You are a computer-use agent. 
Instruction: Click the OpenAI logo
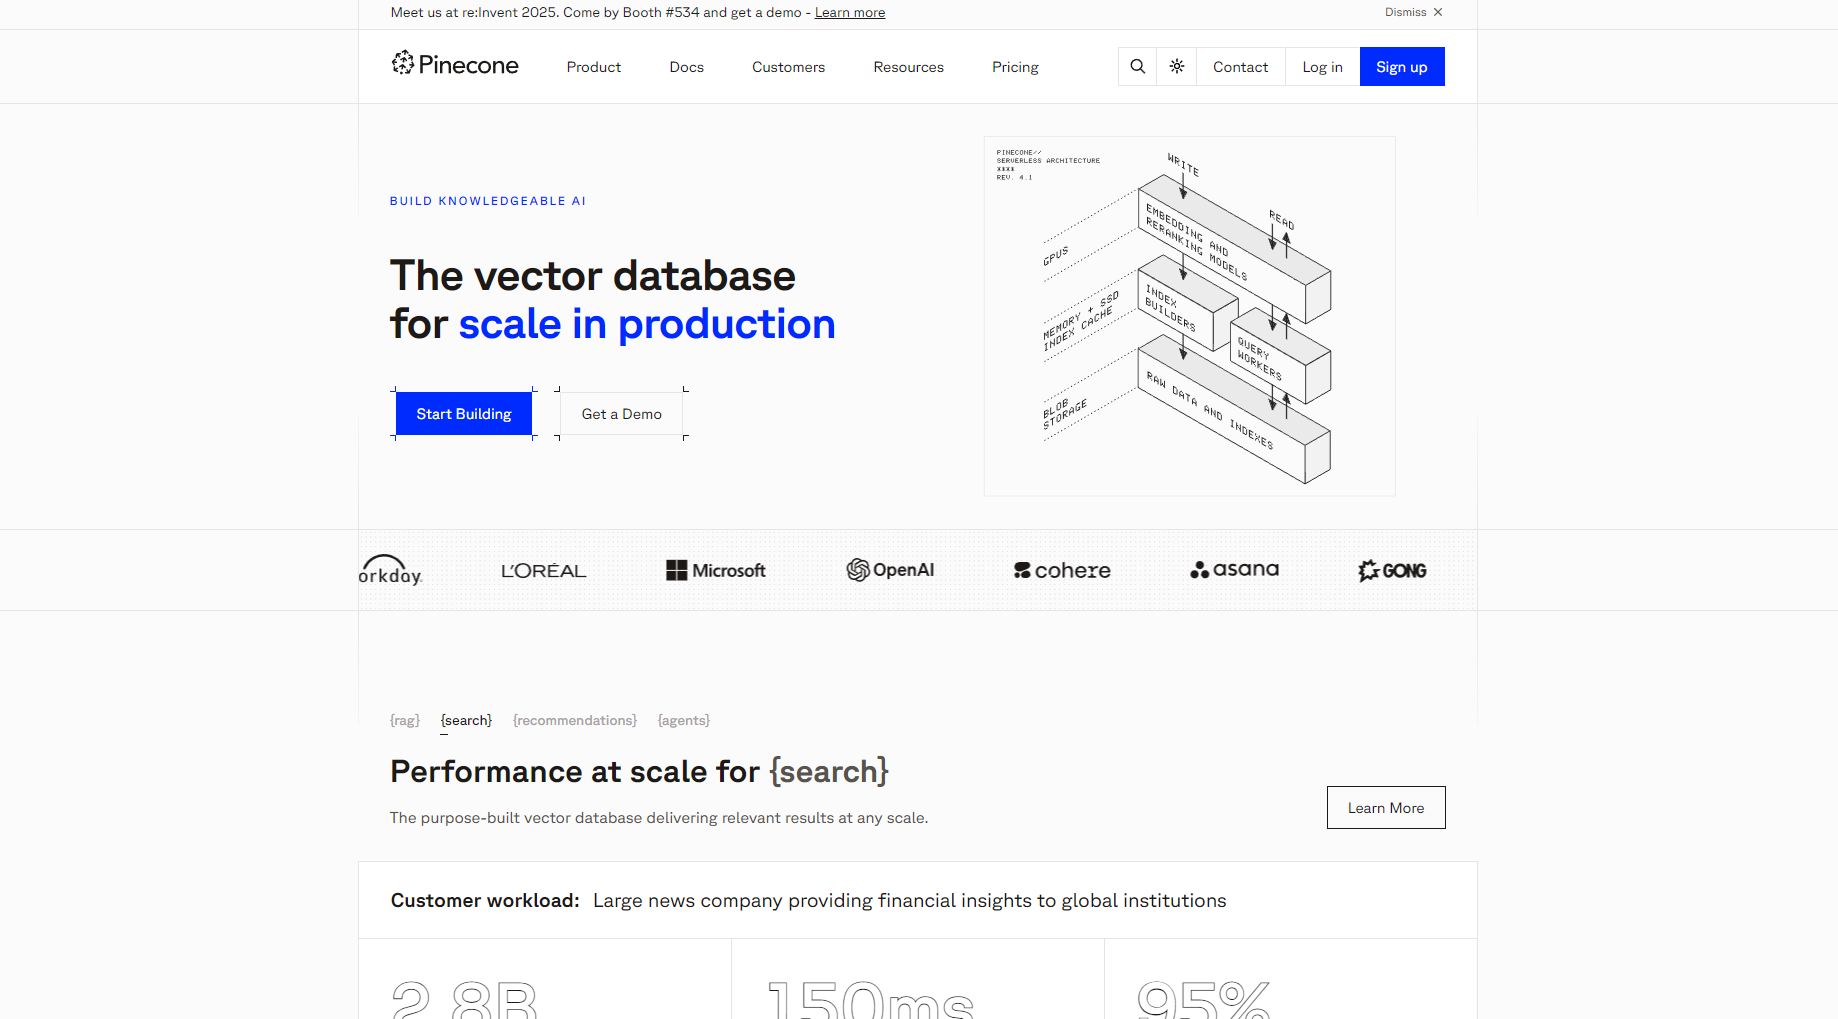(x=890, y=570)
